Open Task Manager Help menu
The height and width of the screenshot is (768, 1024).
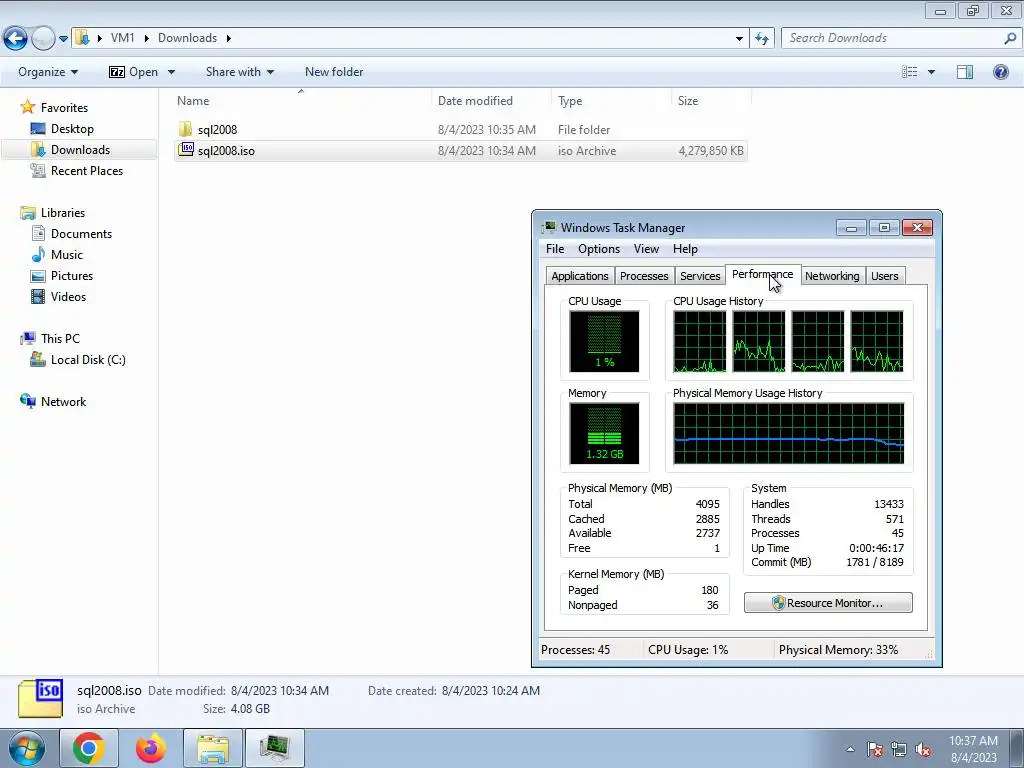pyautogui.click(x=685, y=249)
